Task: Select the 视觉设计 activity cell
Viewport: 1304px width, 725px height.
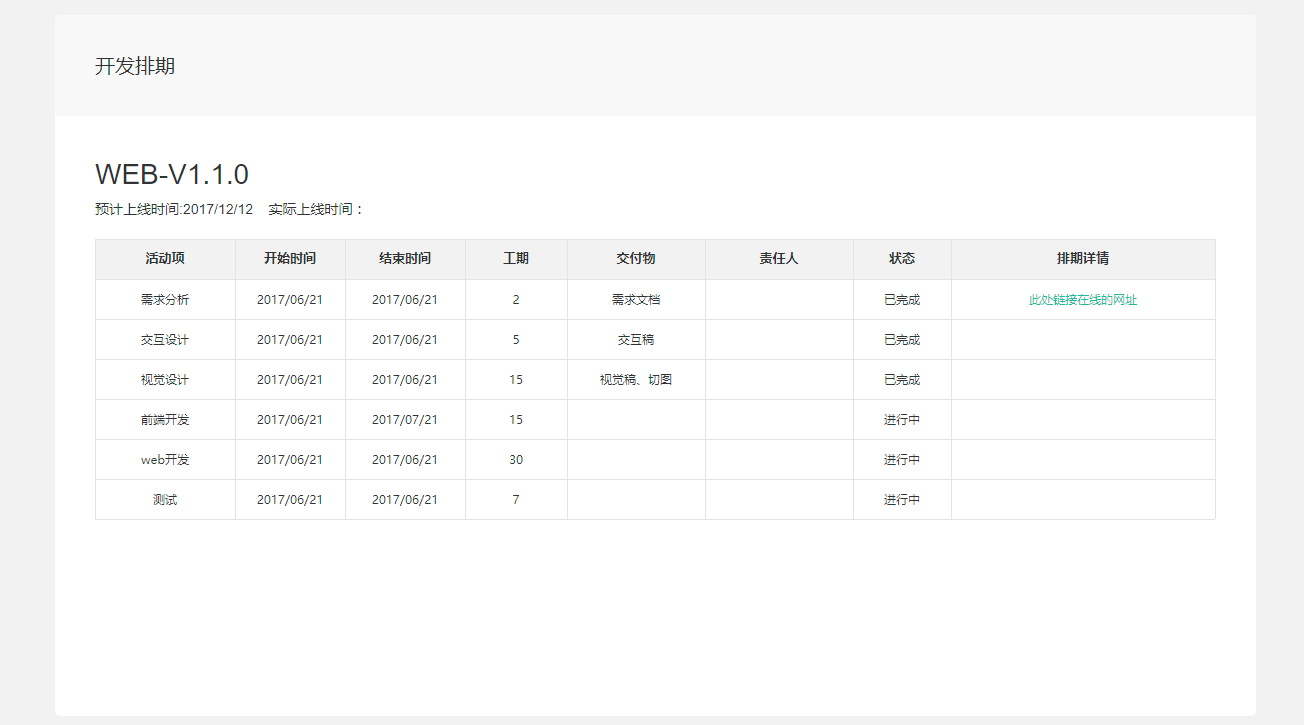Action: click(x=165, y=380)
